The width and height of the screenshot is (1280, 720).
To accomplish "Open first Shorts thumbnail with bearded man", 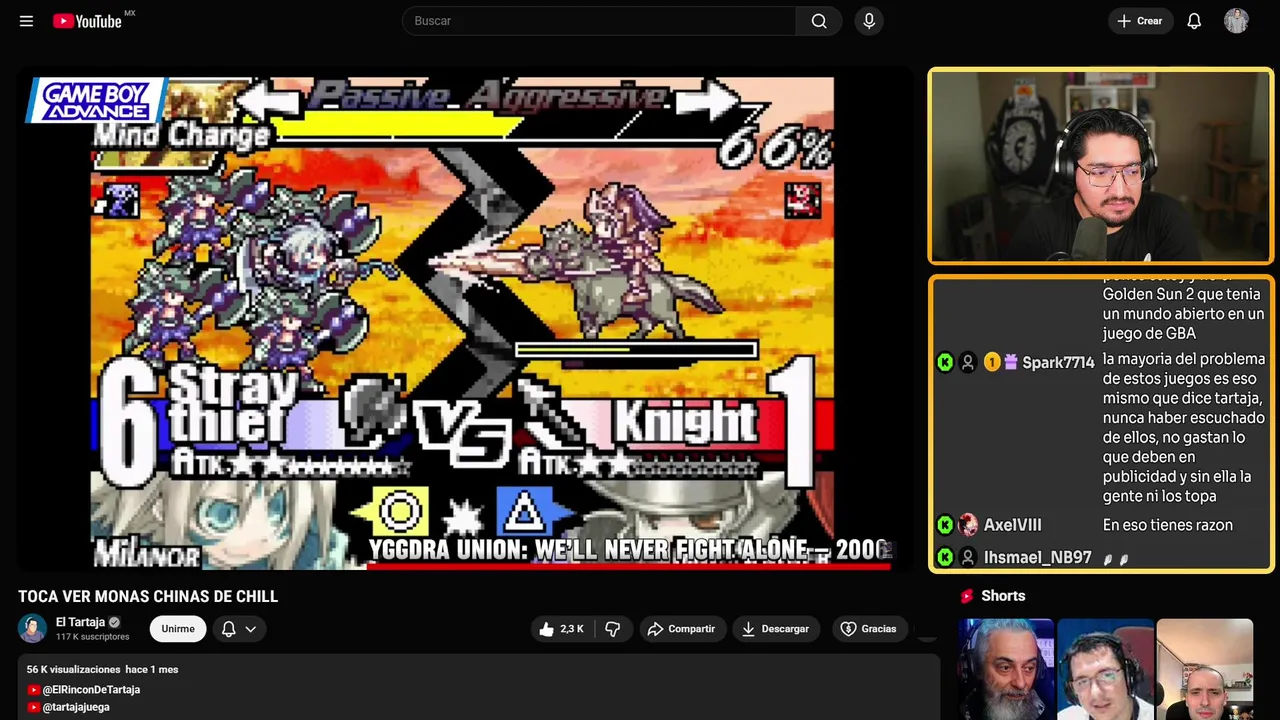I will click(1005, 669).
